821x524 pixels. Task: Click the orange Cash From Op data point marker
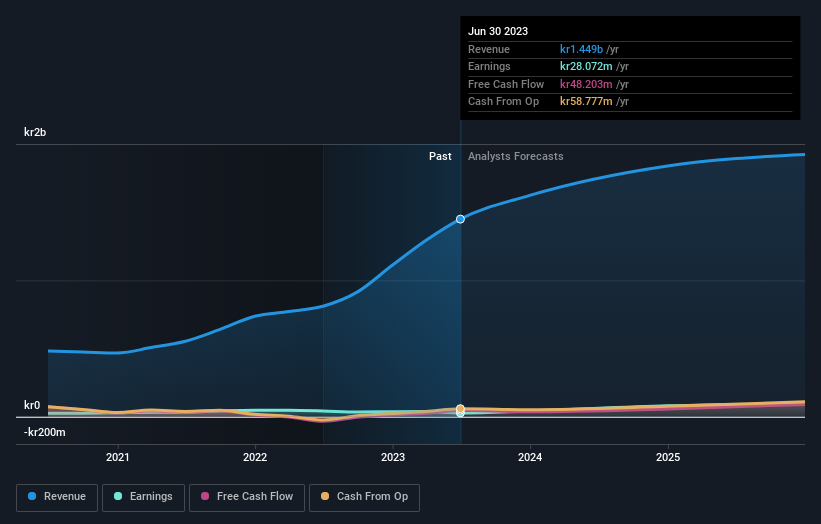point(460,409)
